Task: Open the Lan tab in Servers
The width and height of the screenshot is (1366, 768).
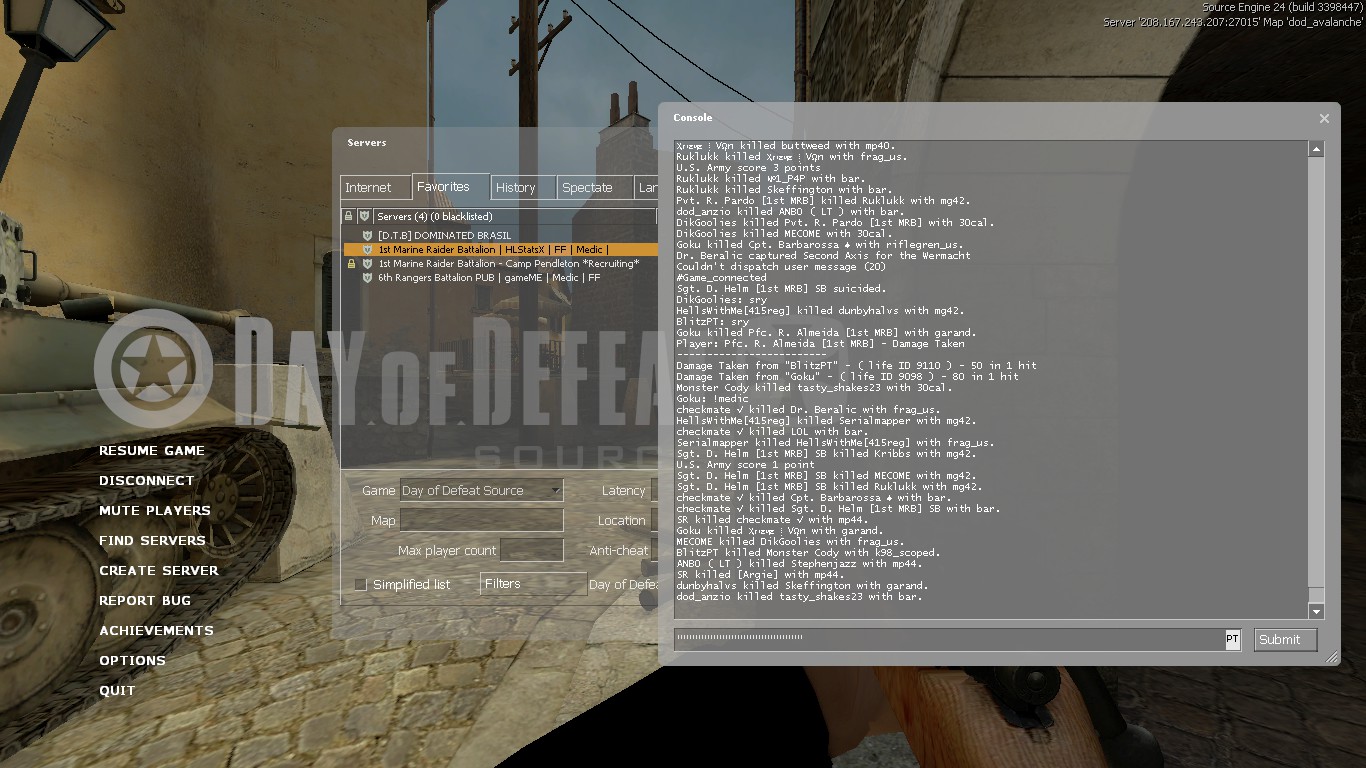Action: [x=647, y=187]
